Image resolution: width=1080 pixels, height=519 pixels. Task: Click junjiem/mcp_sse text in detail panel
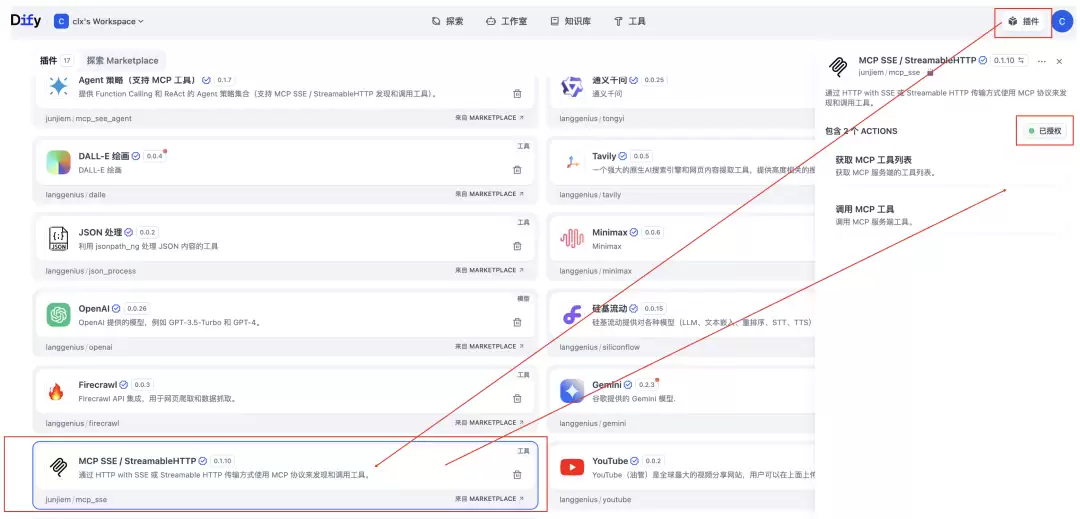[x=889, y=72]
